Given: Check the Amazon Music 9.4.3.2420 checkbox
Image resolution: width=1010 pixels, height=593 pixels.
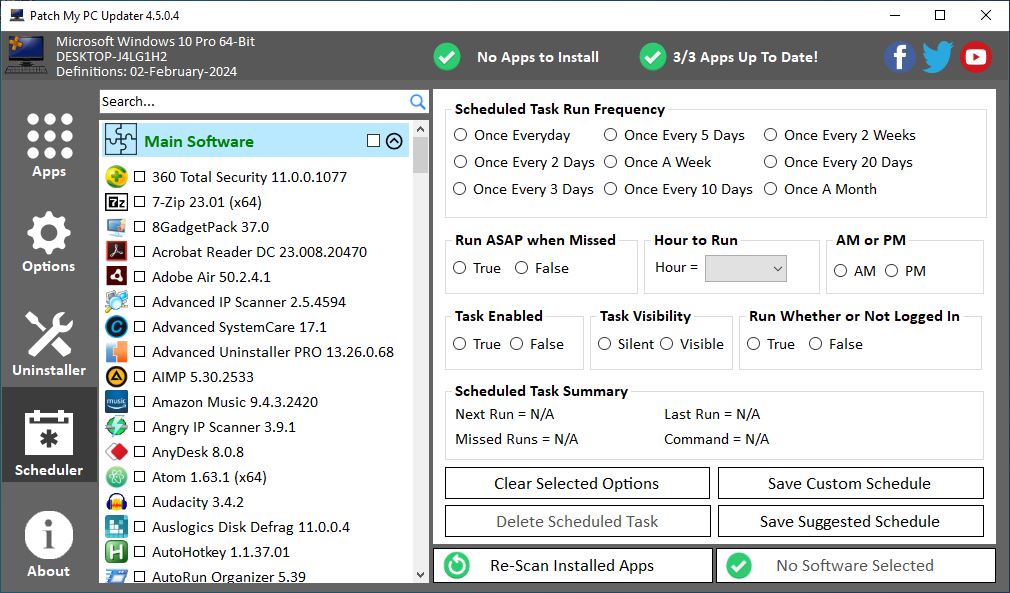Looking at the screenshot, I should click(x=139, y=402).
